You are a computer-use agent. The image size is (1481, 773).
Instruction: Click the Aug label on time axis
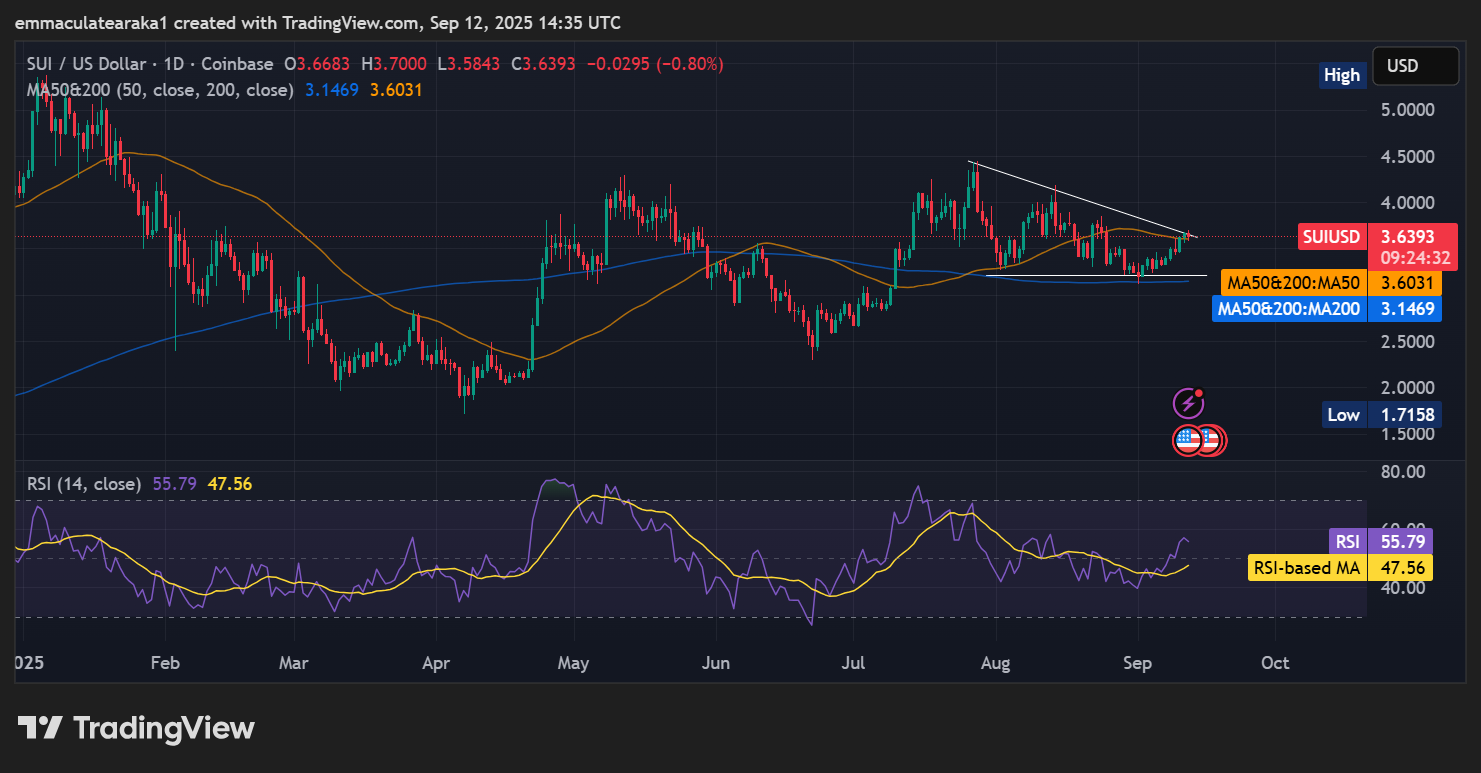pyautogui.click(x=996, y=663)
